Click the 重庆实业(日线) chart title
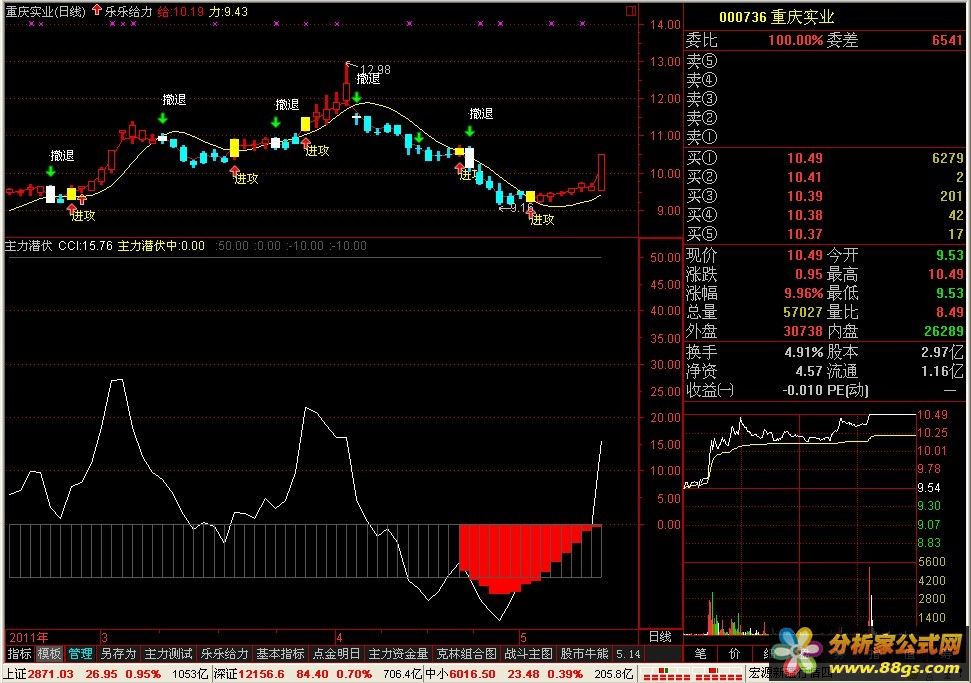This screenshot has height=683, width=971. 45,11
